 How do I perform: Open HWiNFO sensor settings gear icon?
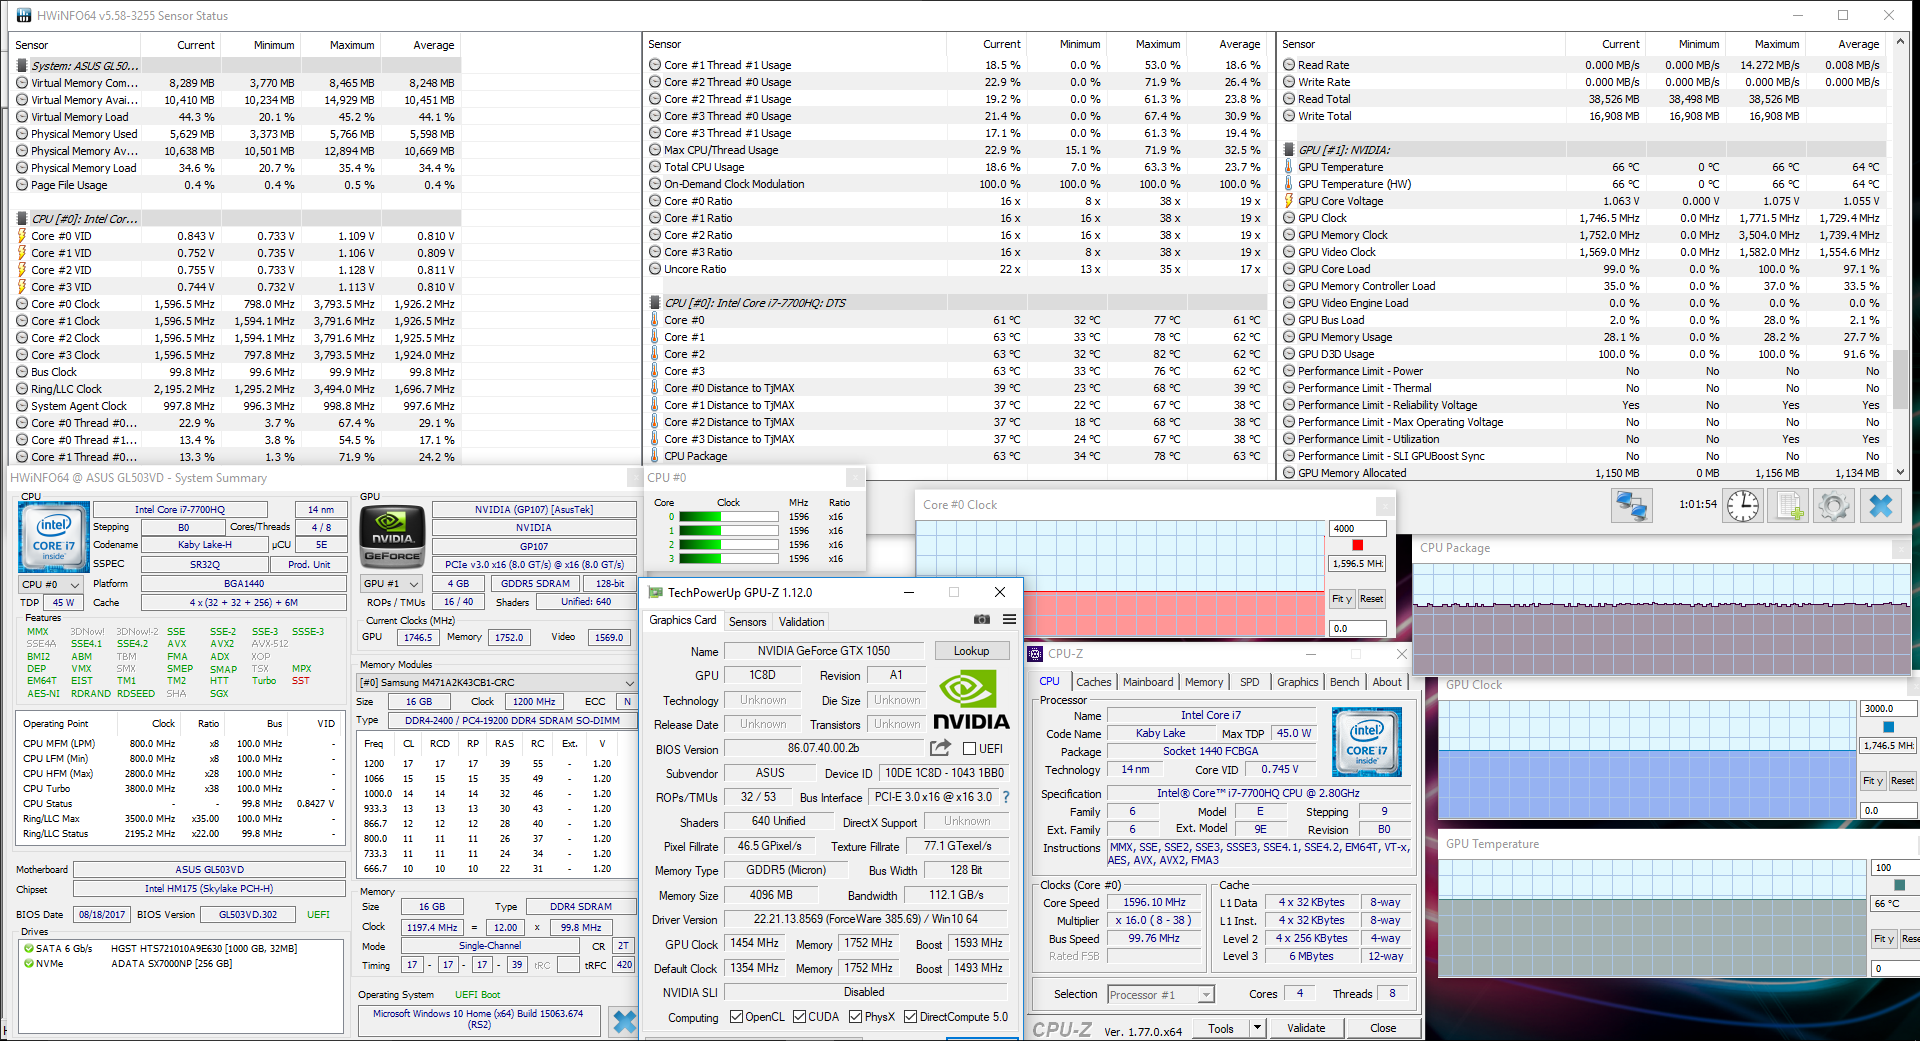tap(1834, 506)
